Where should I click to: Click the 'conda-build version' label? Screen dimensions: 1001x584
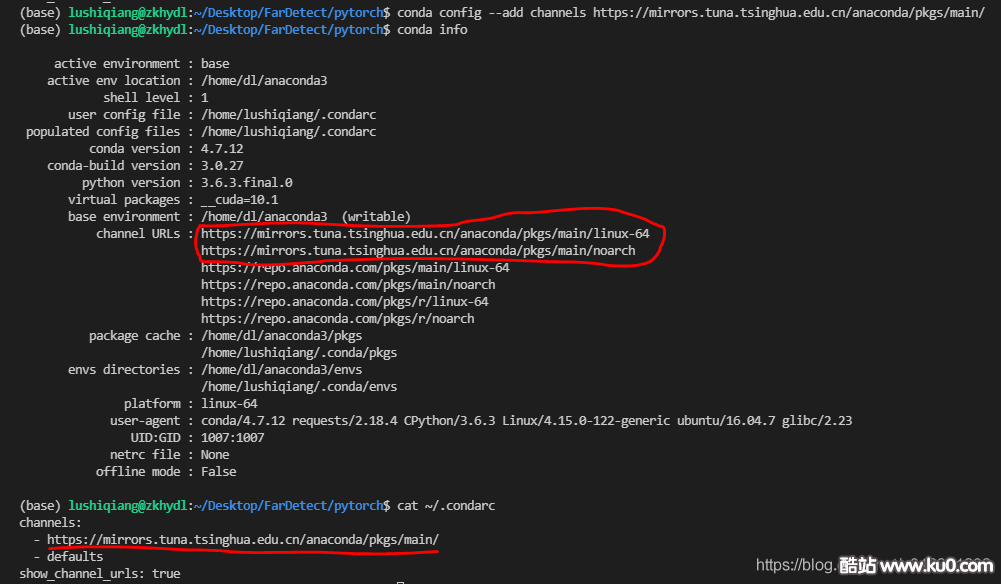click(x=114, y=166)
